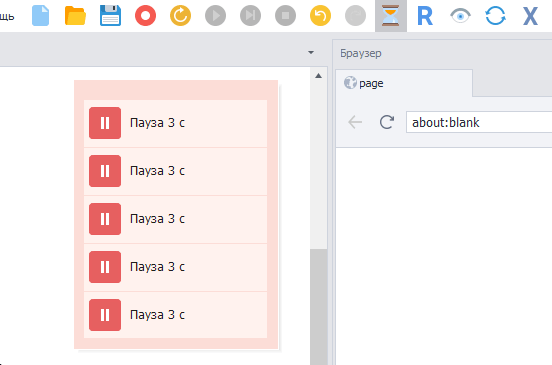Viewport: 552px width, 365px height.
Task: Toggle the eye visibility icon
Action: click(x=460, y=16)
